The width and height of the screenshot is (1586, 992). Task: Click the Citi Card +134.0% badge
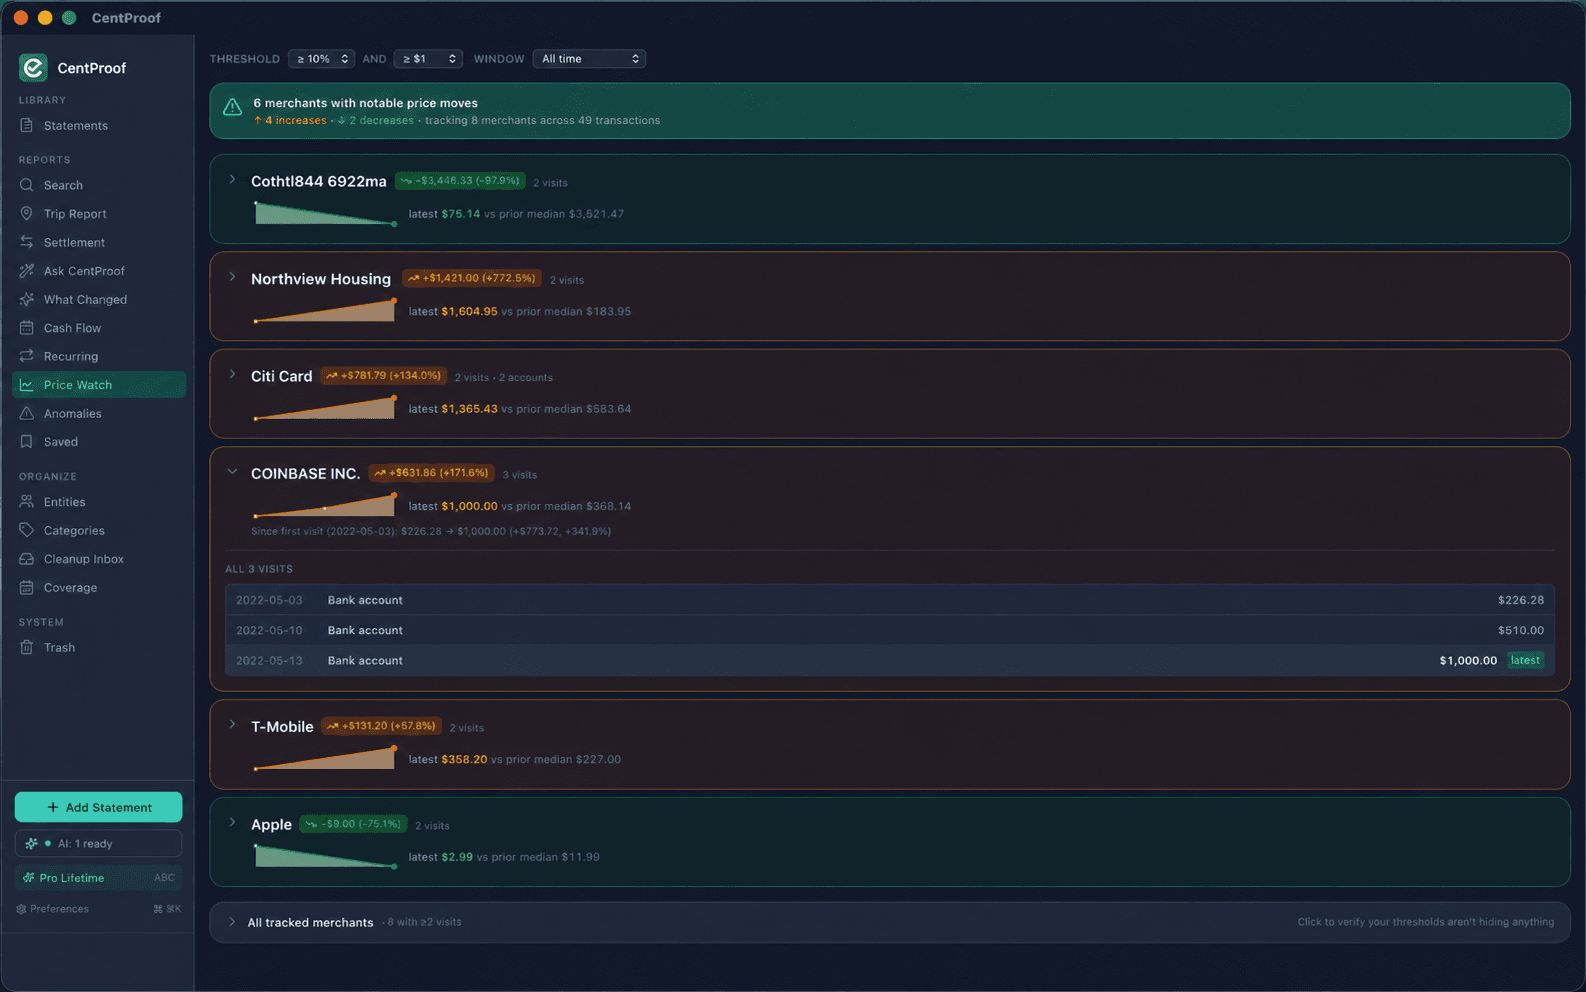pyautogui.click(x=383, y=376)
